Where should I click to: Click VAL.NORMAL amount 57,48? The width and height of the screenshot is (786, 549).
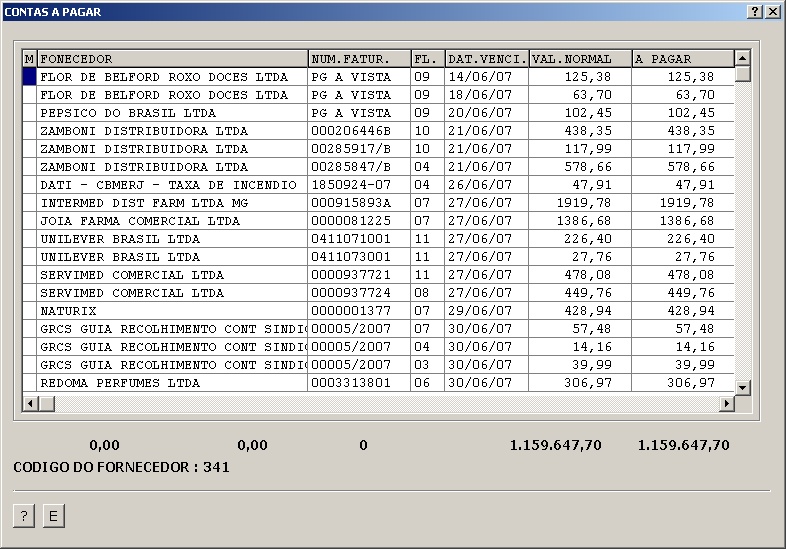[x=593, y=329]
